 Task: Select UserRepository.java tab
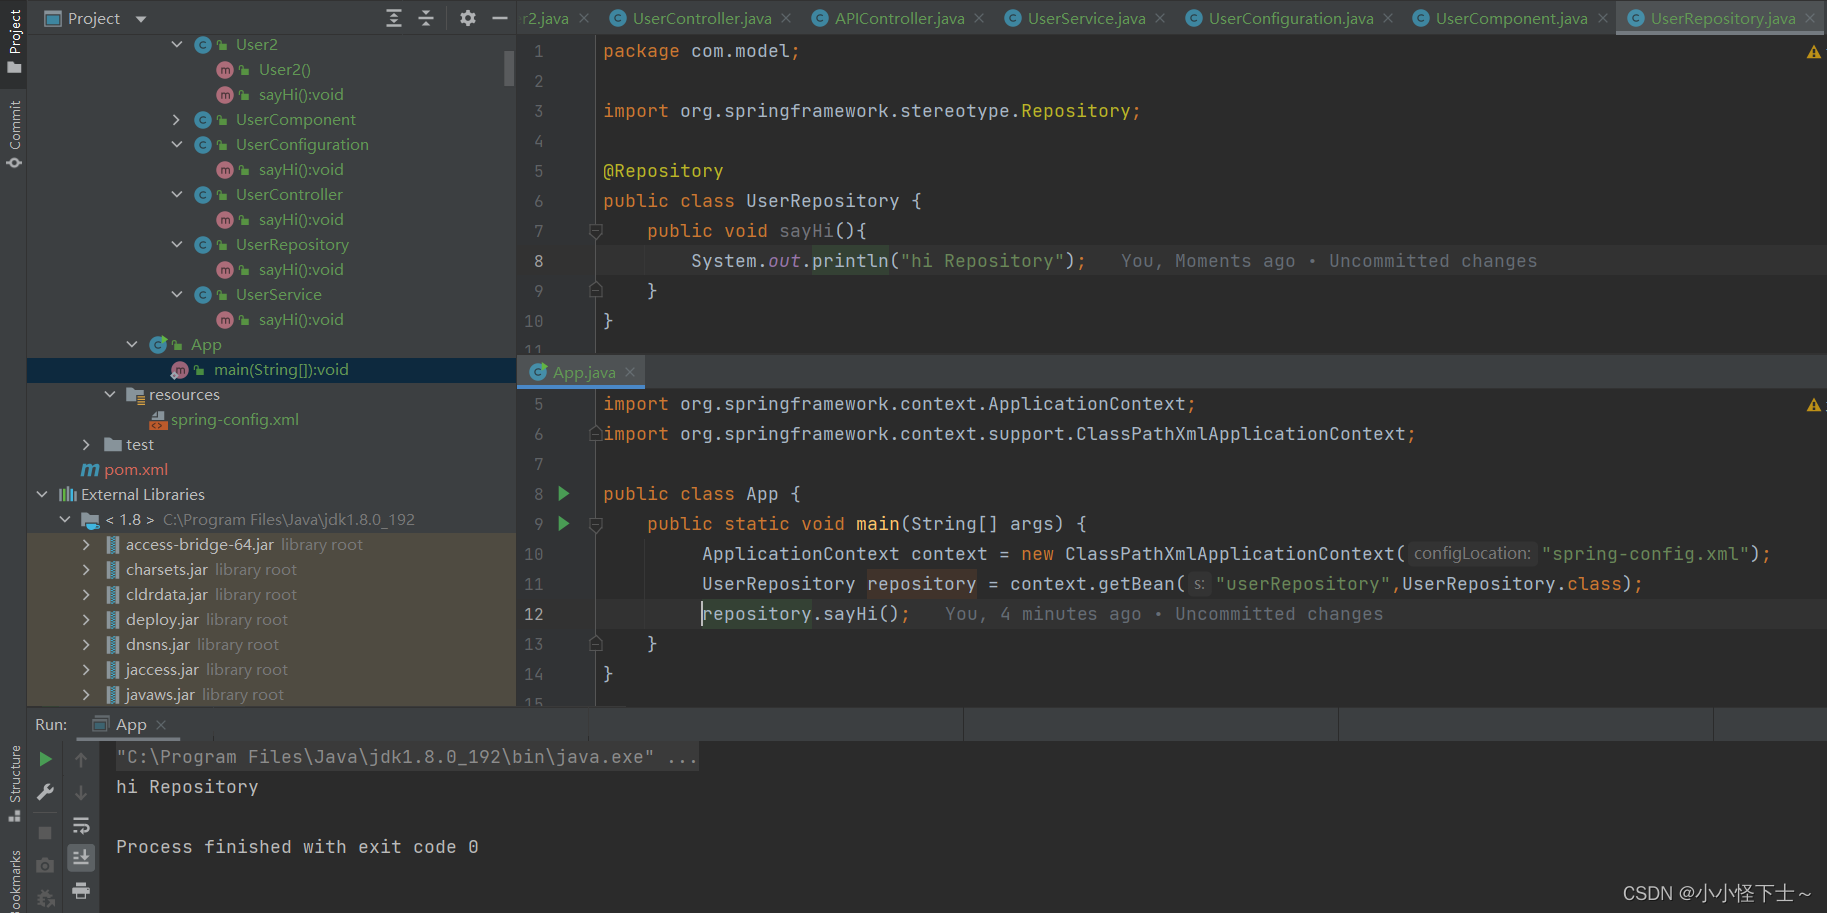tap(1722, 18)
